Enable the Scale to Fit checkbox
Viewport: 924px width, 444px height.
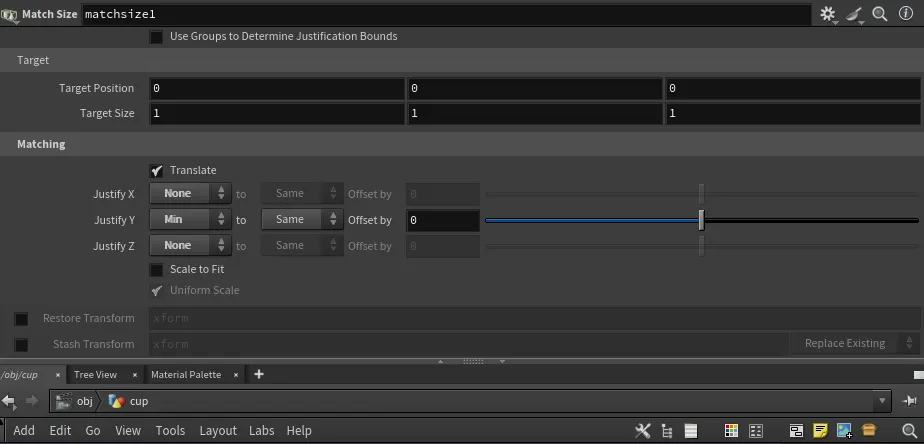tap(156, 270)
